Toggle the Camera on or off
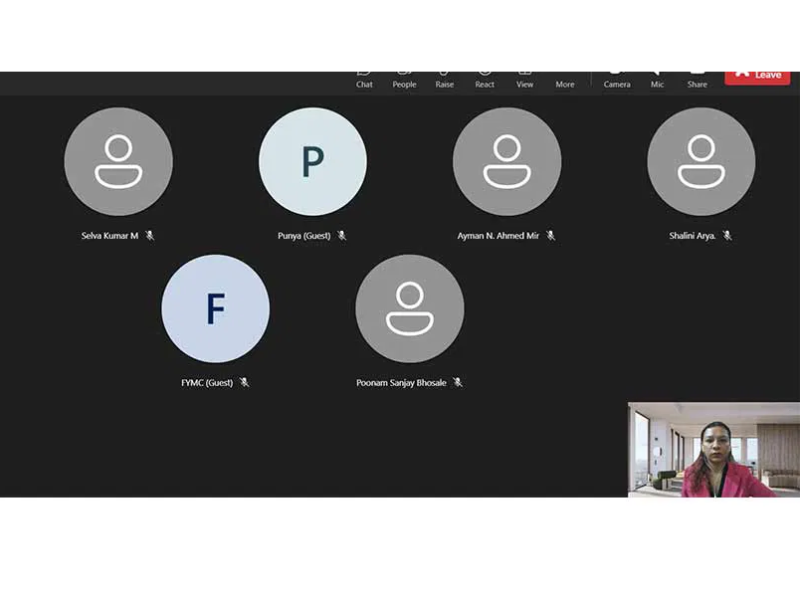 (617, 81)
